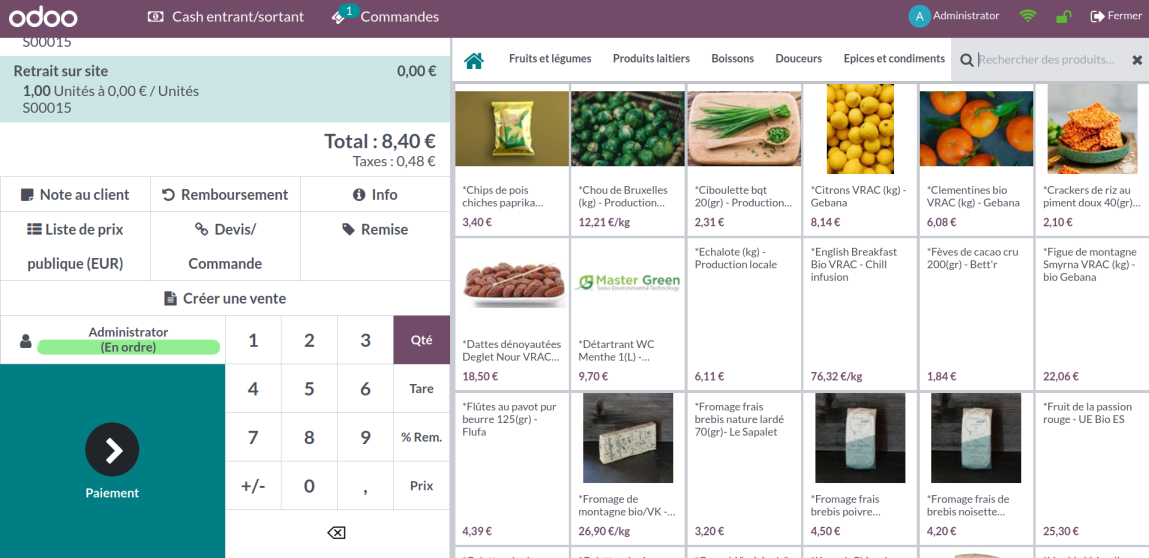This screenshot has height=558, width=1149.
Task: Tap numpad key 6
Action: 366,389
